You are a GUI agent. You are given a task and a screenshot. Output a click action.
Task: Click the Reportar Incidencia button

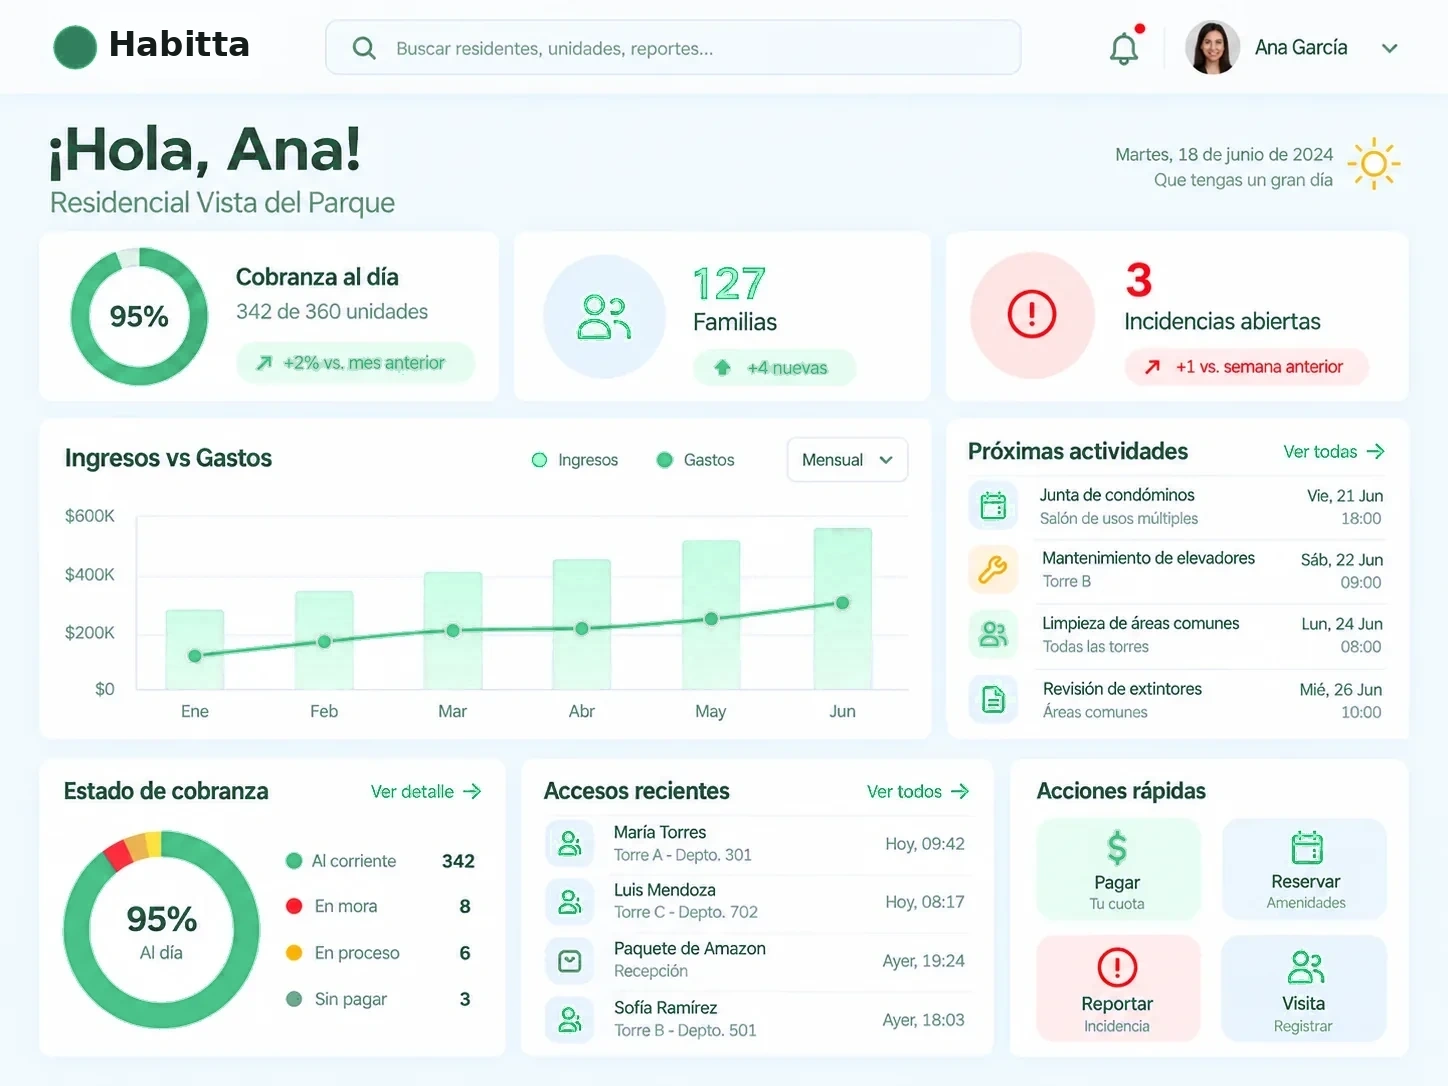[1118, 989]
